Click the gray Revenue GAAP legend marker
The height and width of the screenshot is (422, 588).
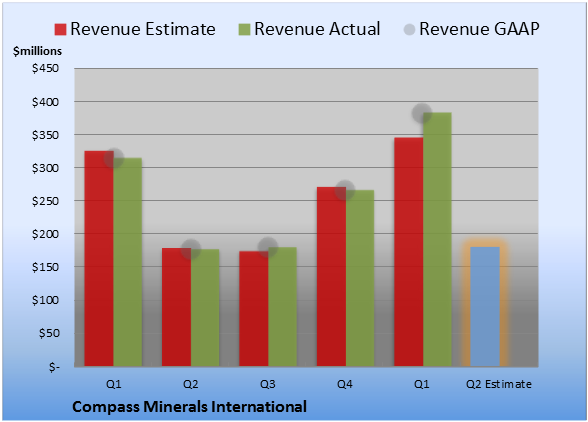pyautogui.click(x=410, y=29)
